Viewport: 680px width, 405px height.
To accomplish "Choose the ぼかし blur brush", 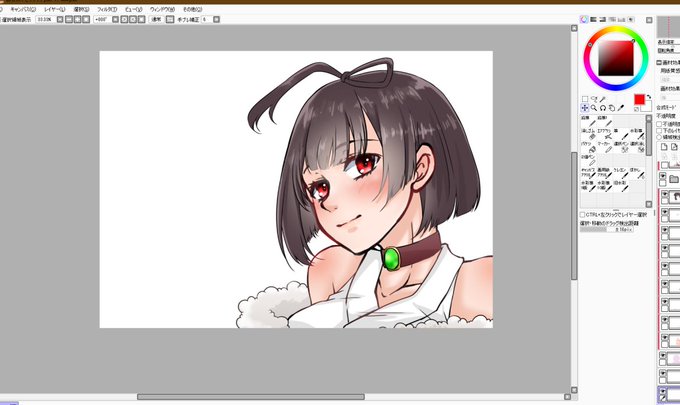I will pyautogui.click(x=637, y=173).
